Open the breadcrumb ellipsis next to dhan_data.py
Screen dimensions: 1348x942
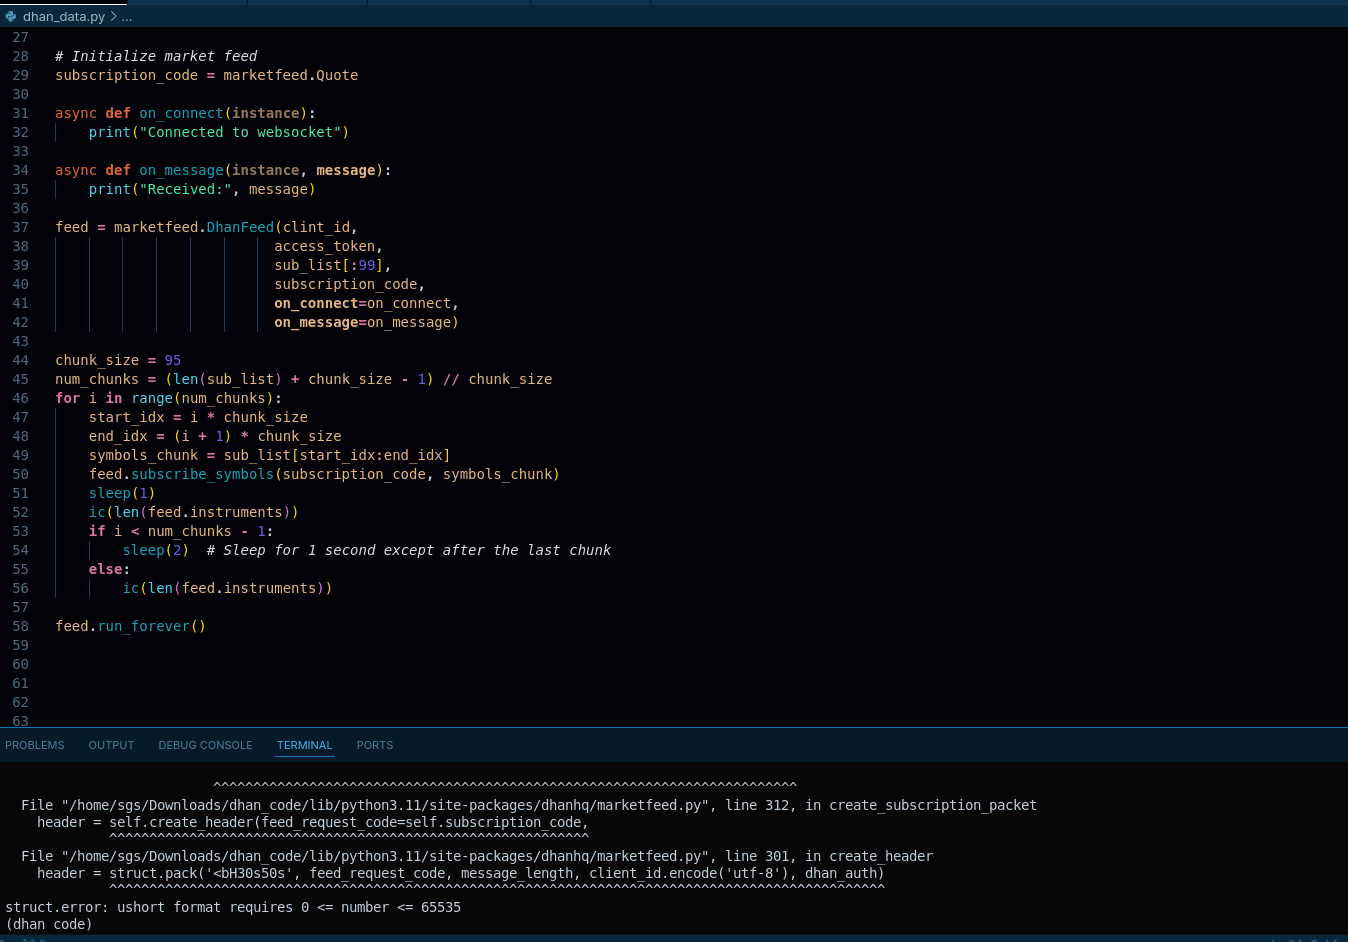[126, 16]
